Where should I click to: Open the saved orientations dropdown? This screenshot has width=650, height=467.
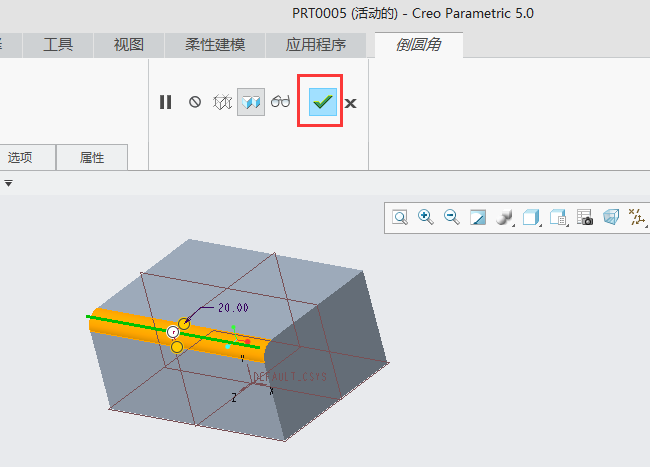point(558,218)
